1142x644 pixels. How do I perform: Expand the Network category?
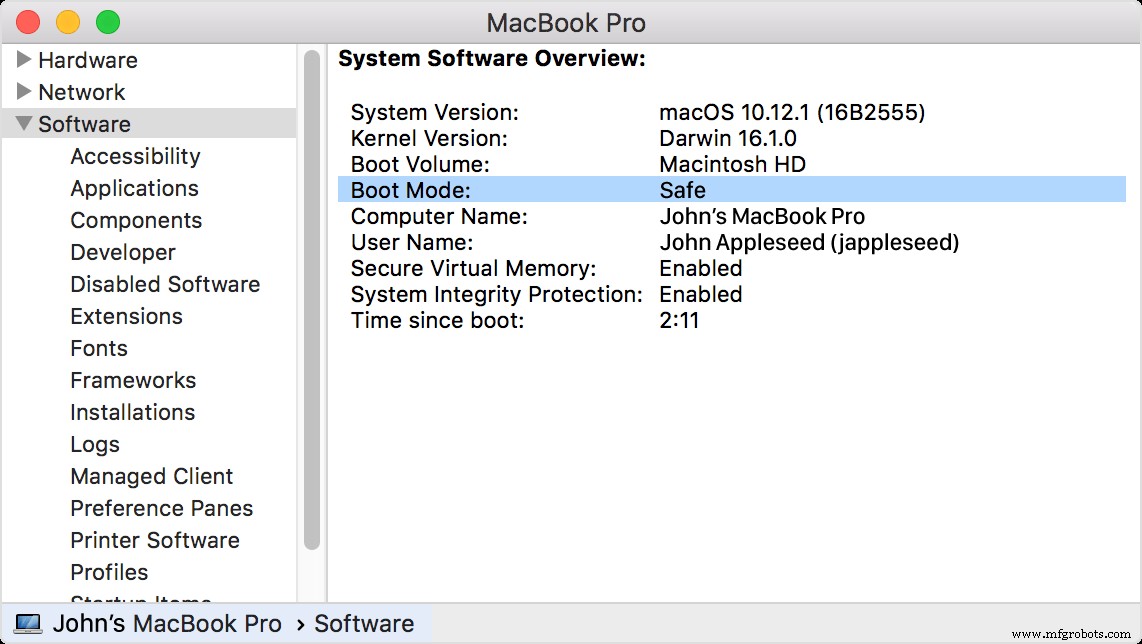(x=25, y=92)
